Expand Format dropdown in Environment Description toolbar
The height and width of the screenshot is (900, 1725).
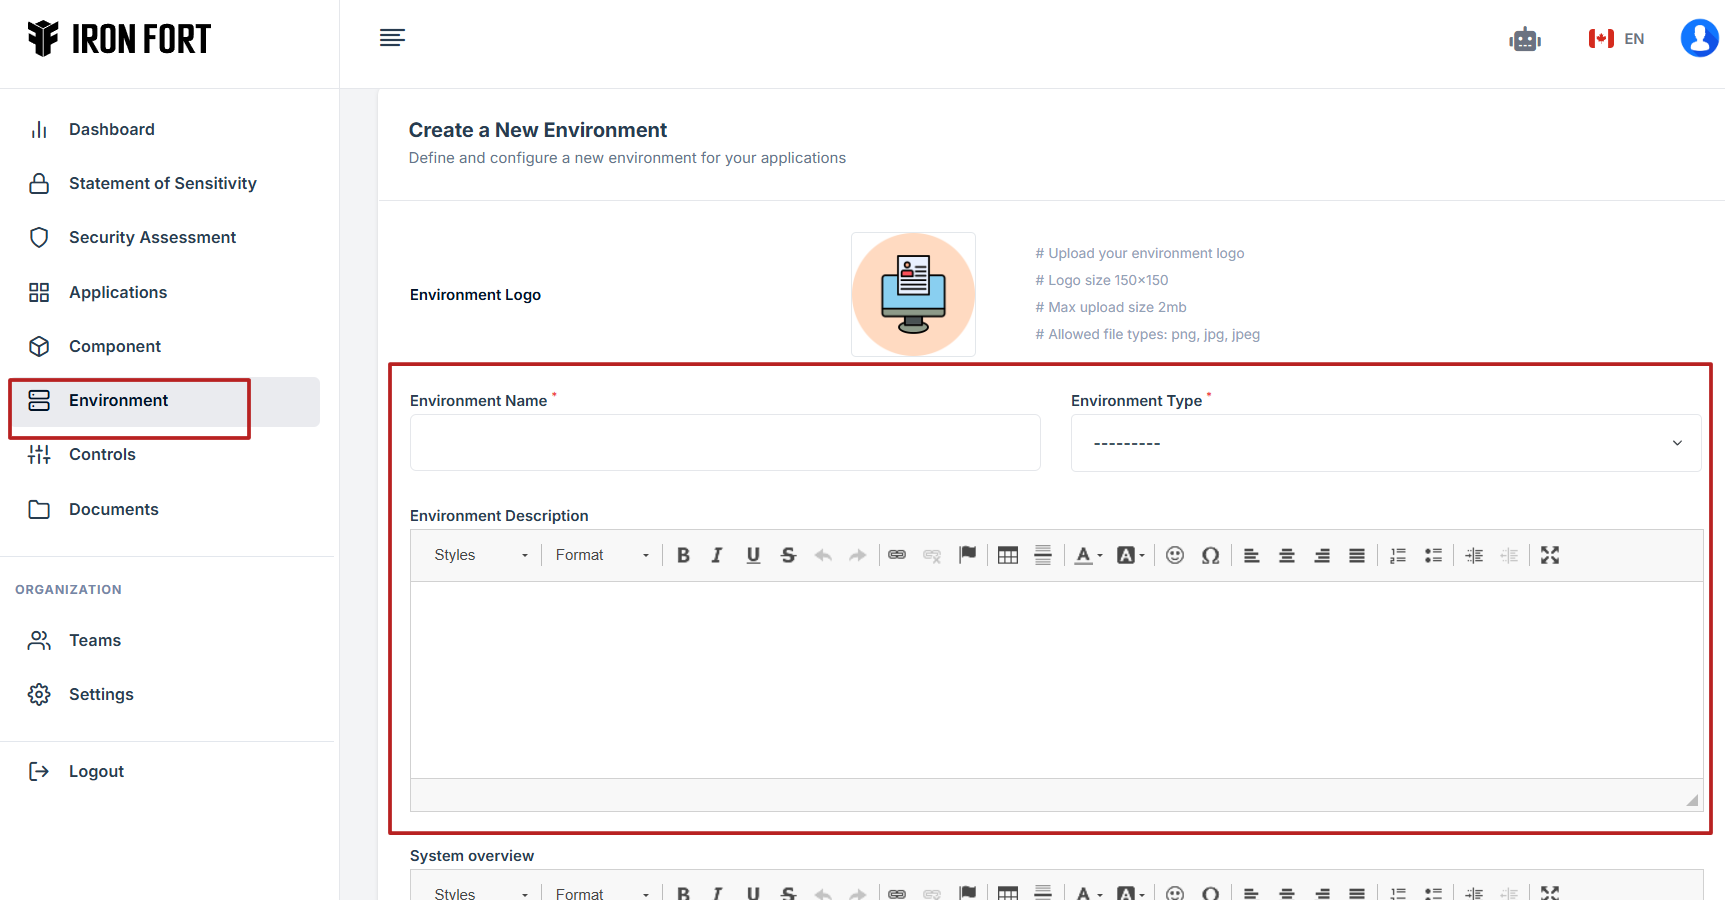[x=602, y=555]
